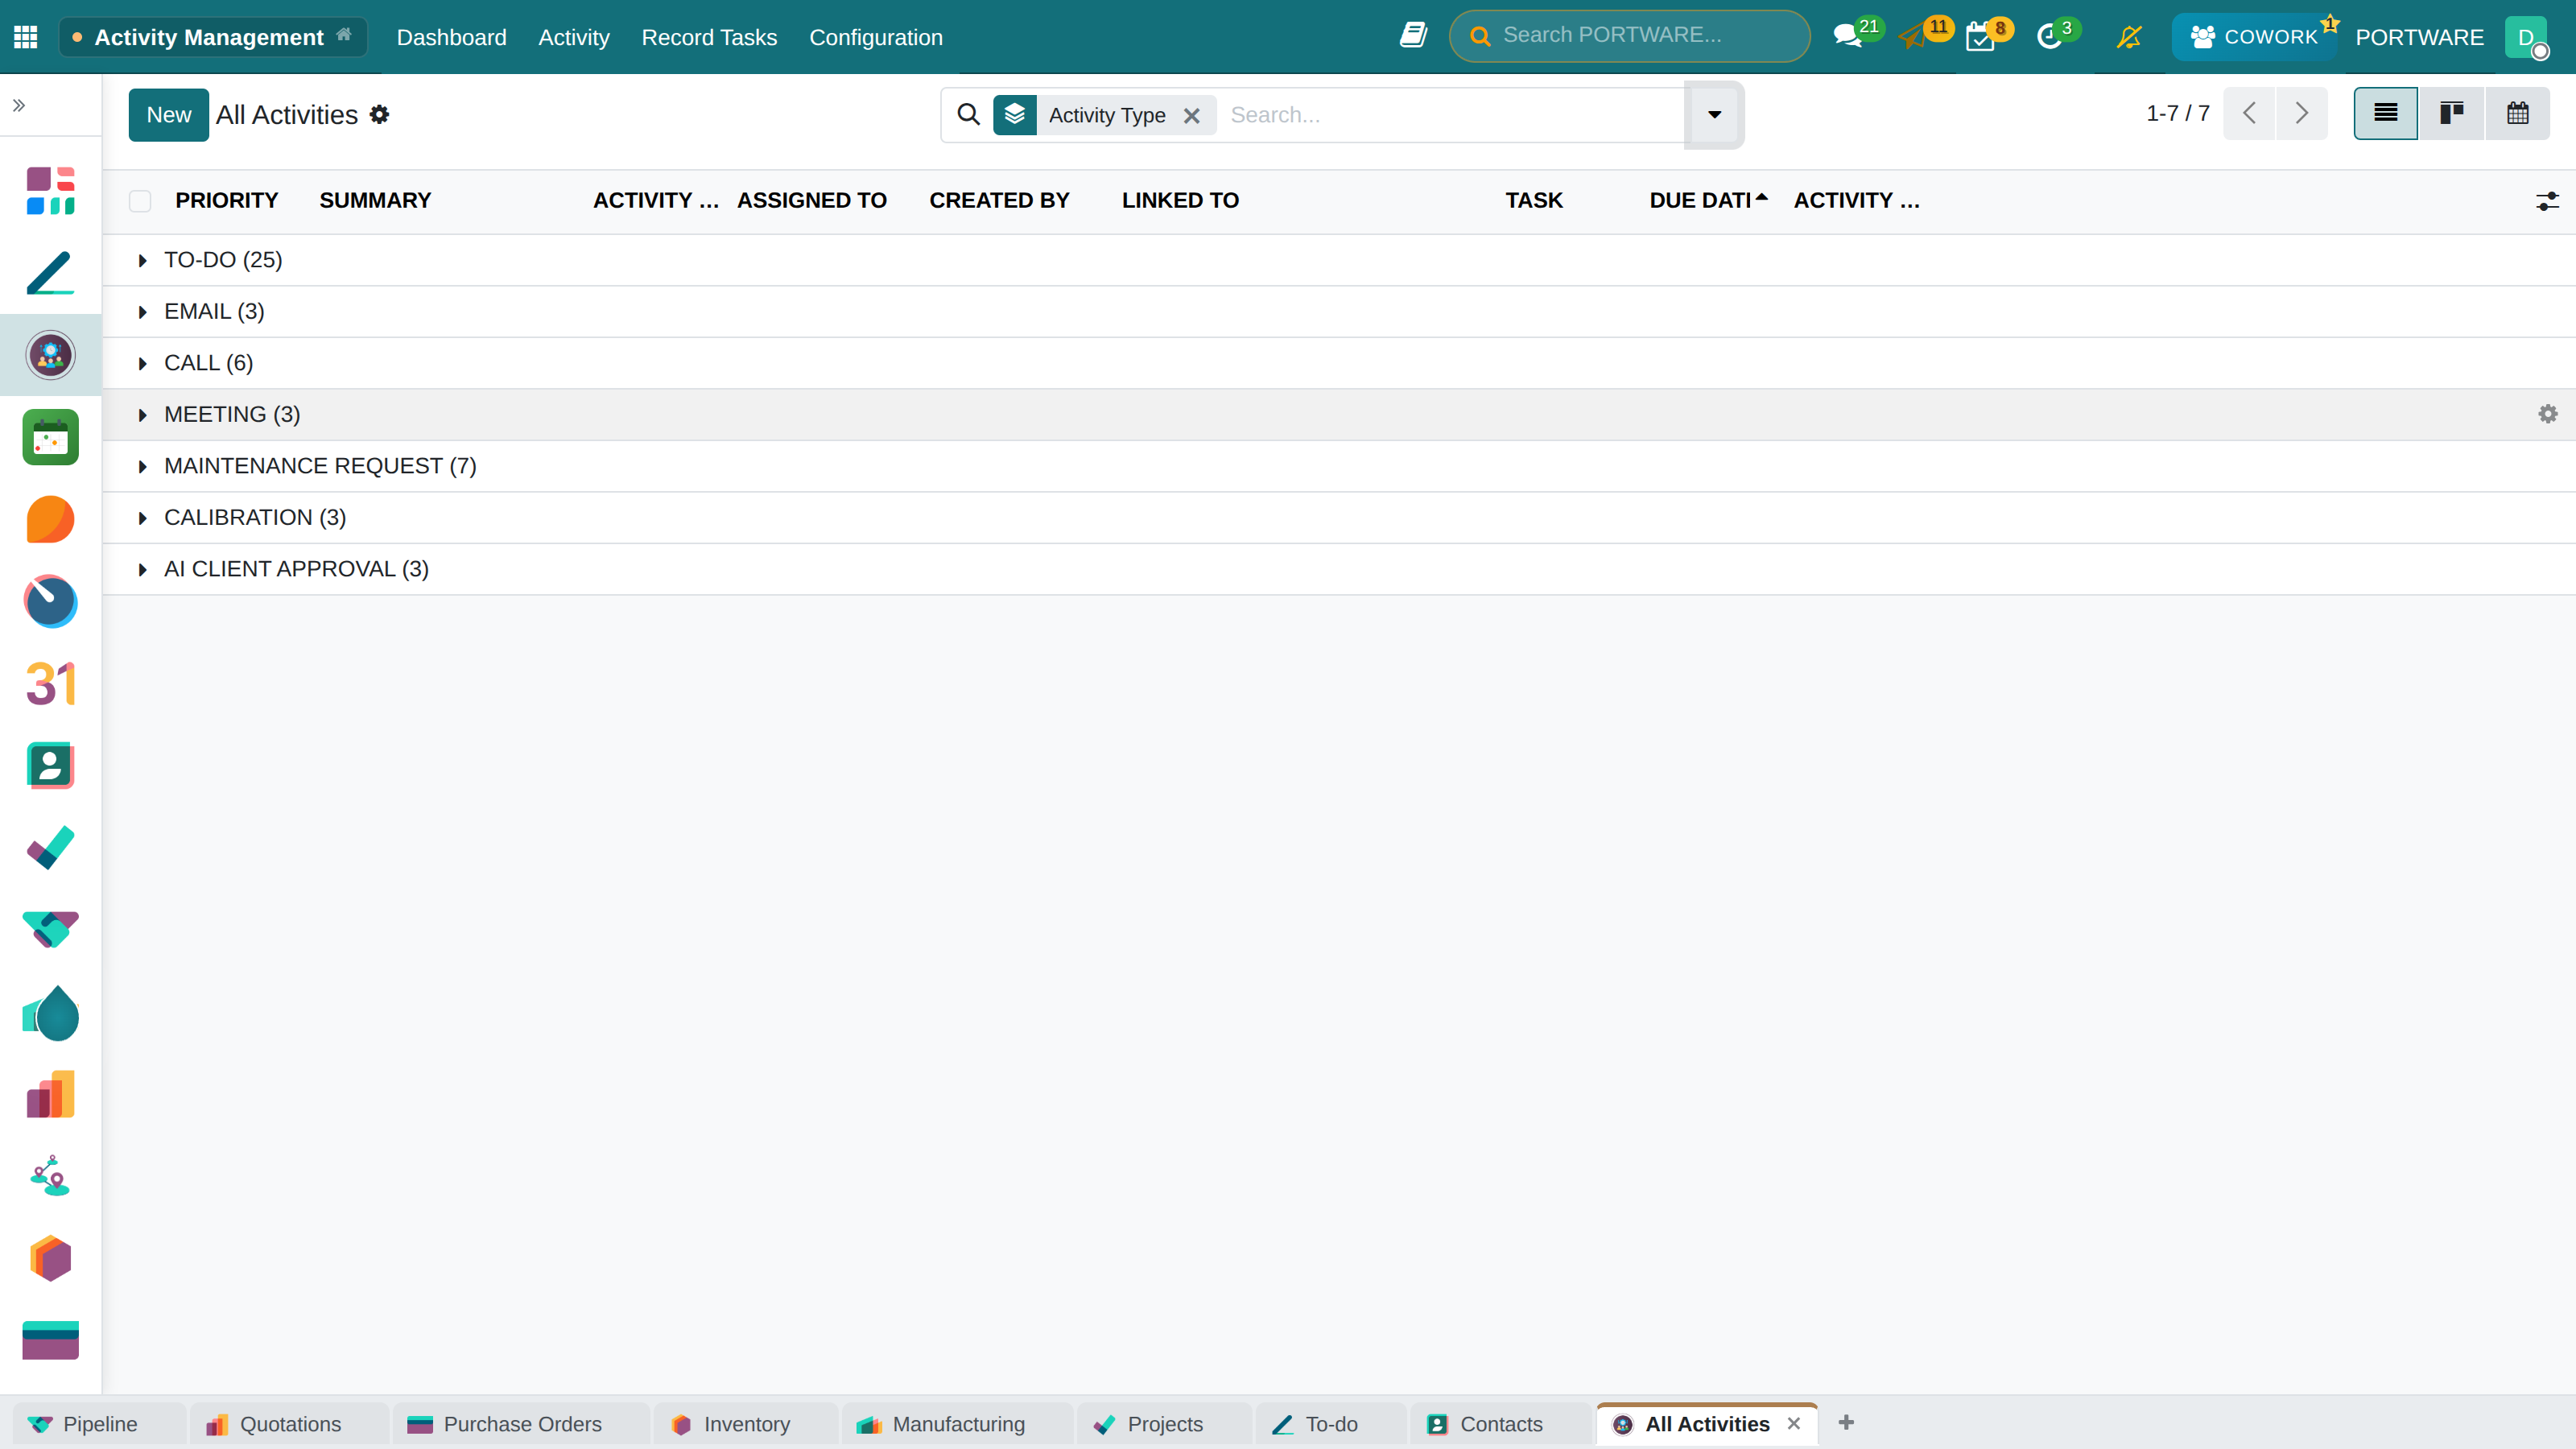Open optional columns toggle in list header
The image size is (2576, 1449).
2547,201
